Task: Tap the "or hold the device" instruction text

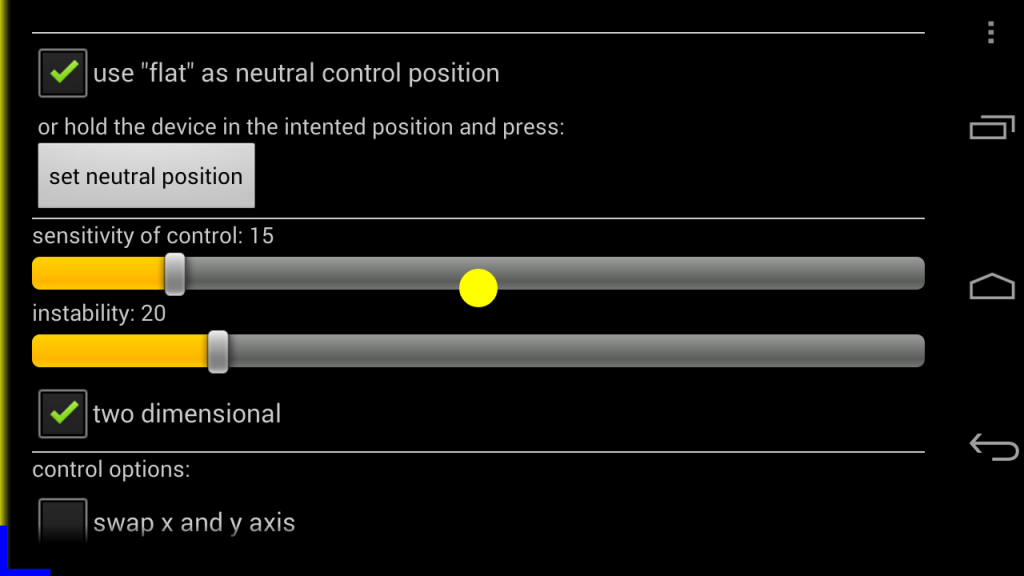Action: 301,127
